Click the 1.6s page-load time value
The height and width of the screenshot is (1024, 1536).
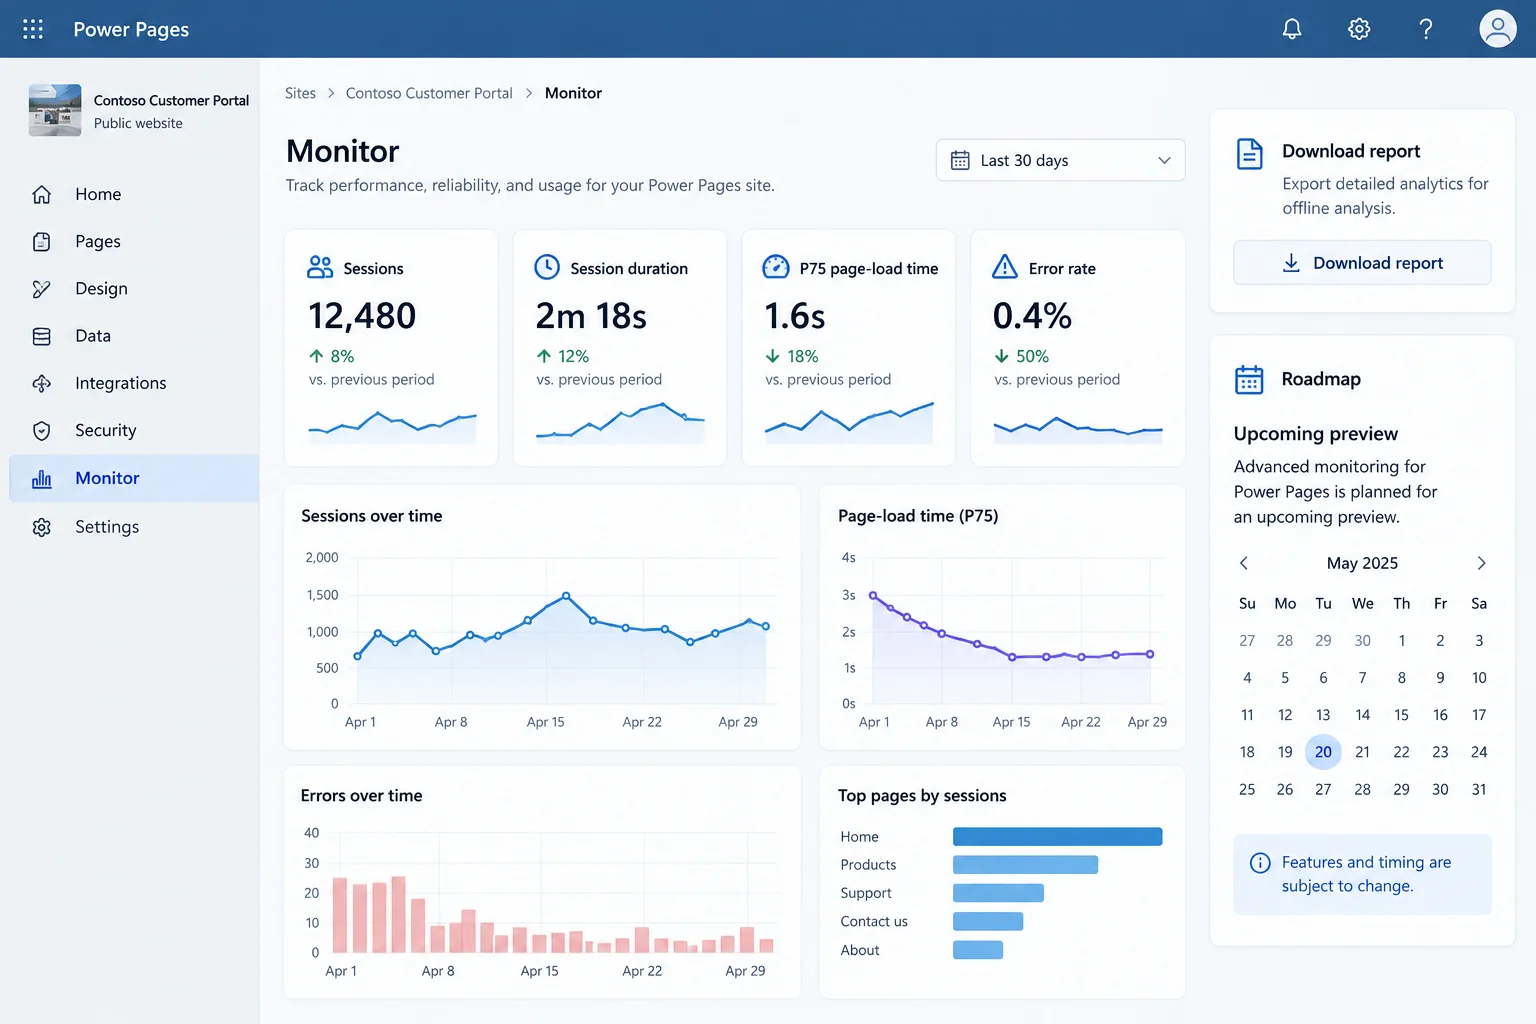(x=795, y=316)
